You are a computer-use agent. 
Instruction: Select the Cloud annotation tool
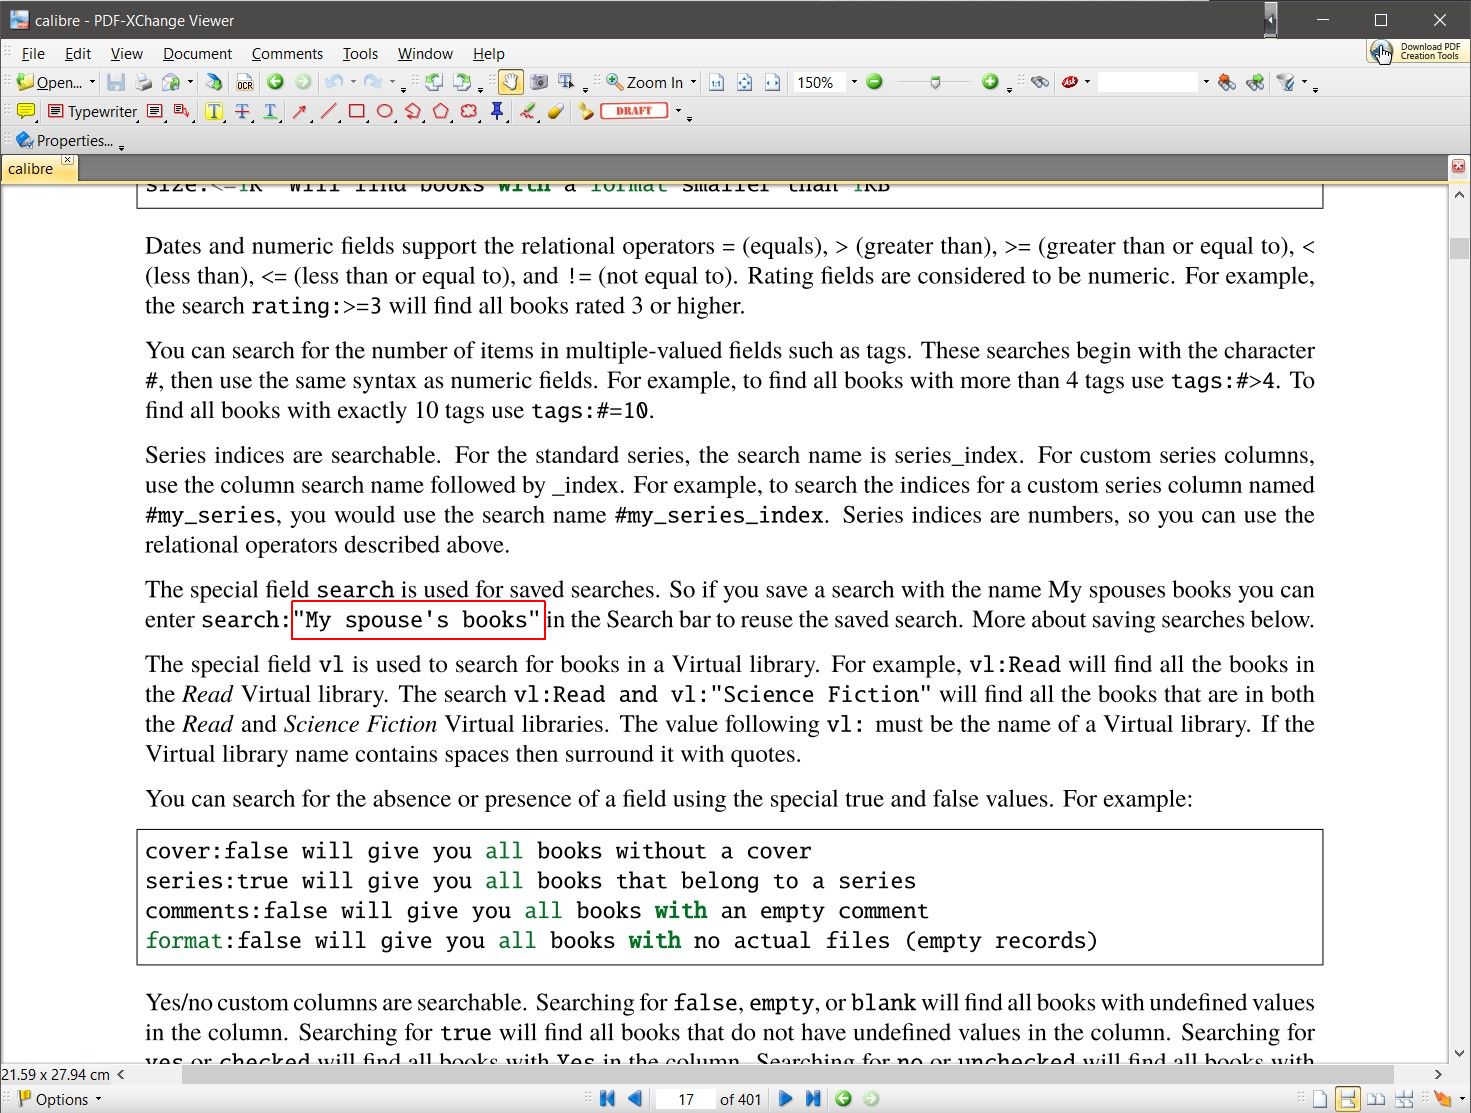point(468,111)
